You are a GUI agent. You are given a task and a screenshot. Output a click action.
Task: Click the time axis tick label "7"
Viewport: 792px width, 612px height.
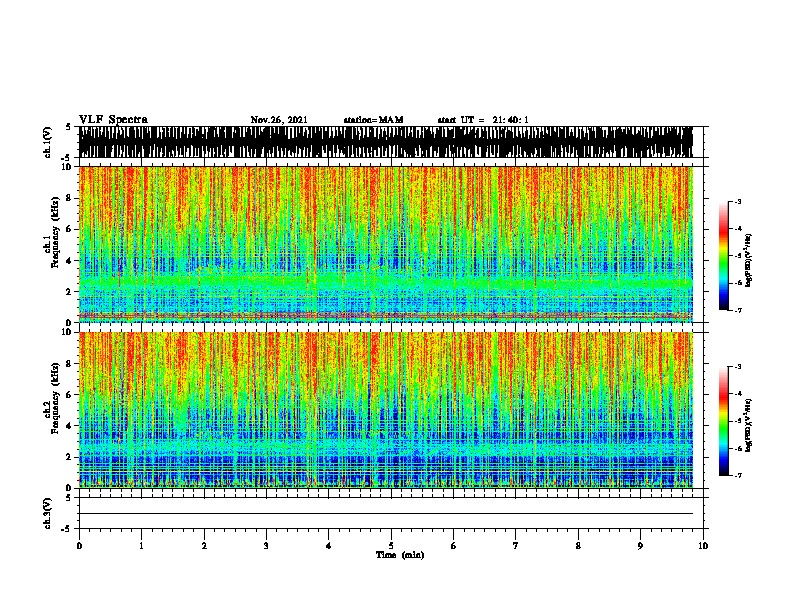coord(516,546)
